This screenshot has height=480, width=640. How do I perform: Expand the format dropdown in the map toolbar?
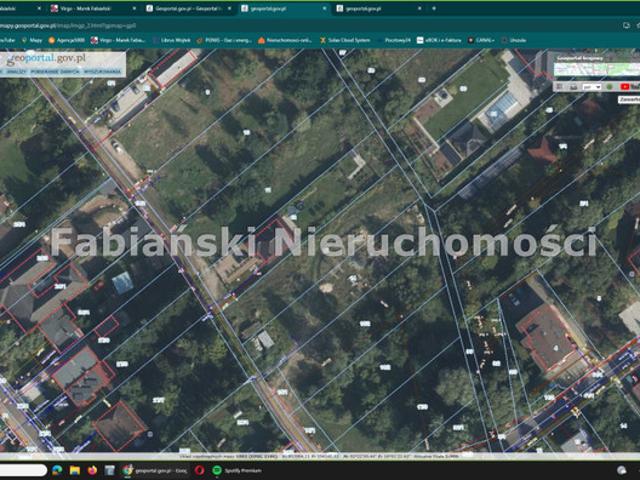pos(592,87)
